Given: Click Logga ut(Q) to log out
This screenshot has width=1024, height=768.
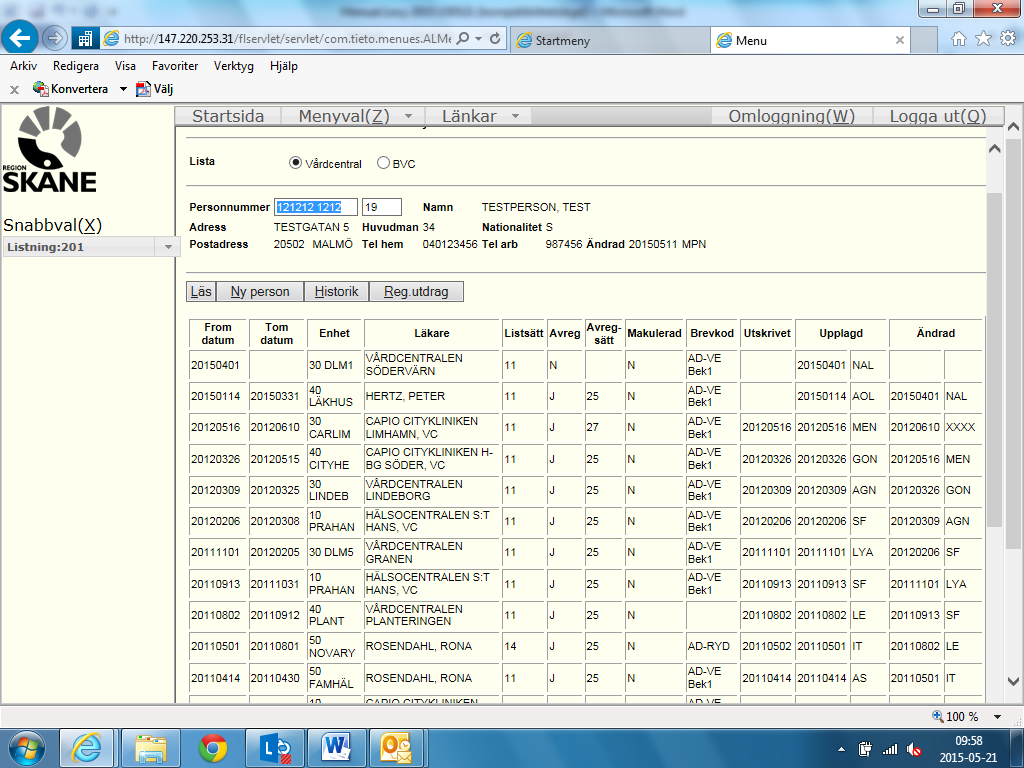Looking at the screenshot, I should click(938, 116).
